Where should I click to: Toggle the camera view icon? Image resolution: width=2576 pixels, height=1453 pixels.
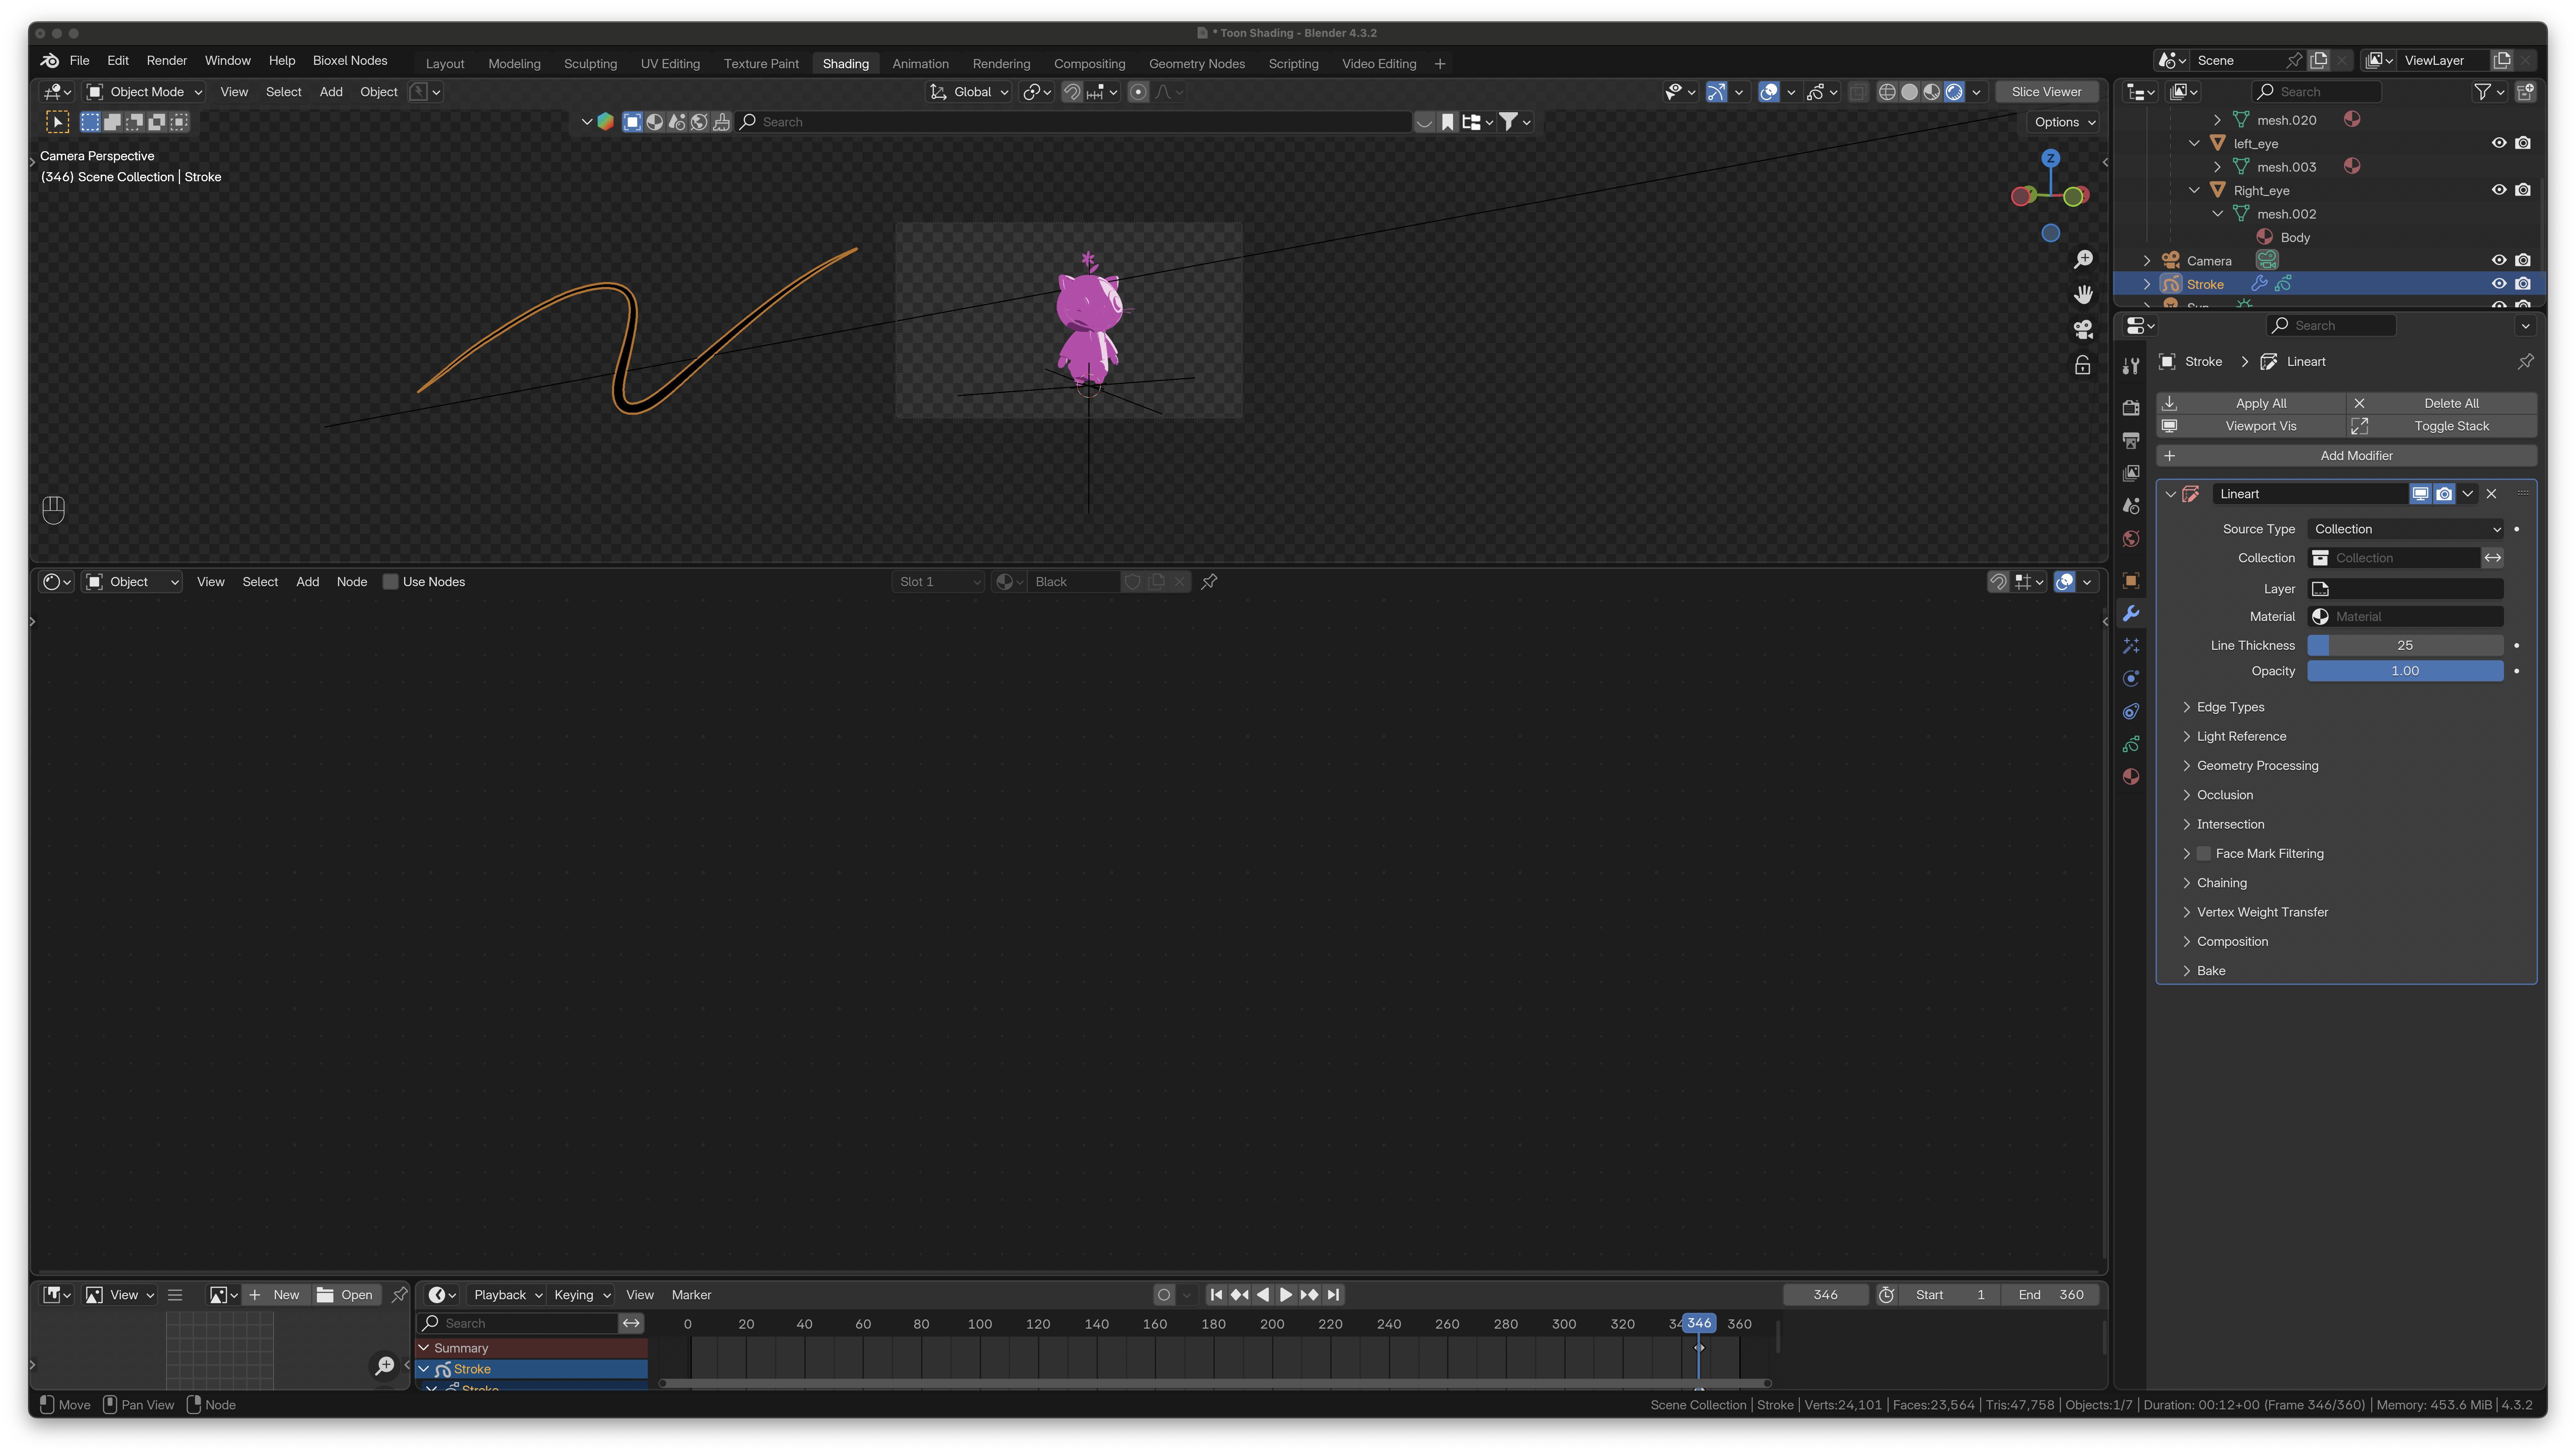2083,330
